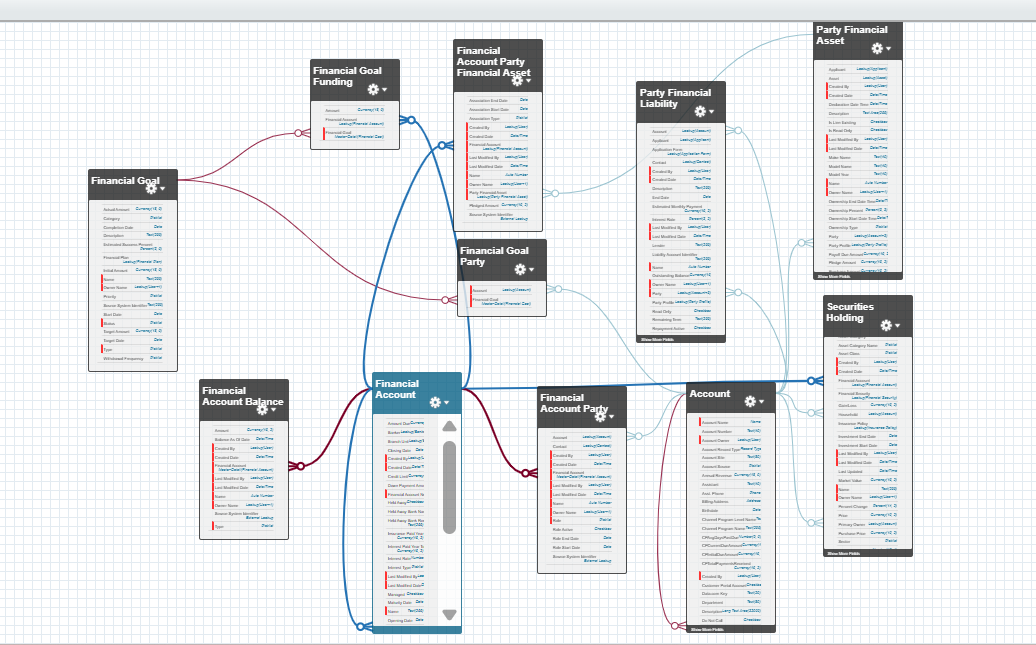Click Association End Date field
The width and height of the screenshot is (1036, 645).
pyautogui.click(x=499, y=100)
